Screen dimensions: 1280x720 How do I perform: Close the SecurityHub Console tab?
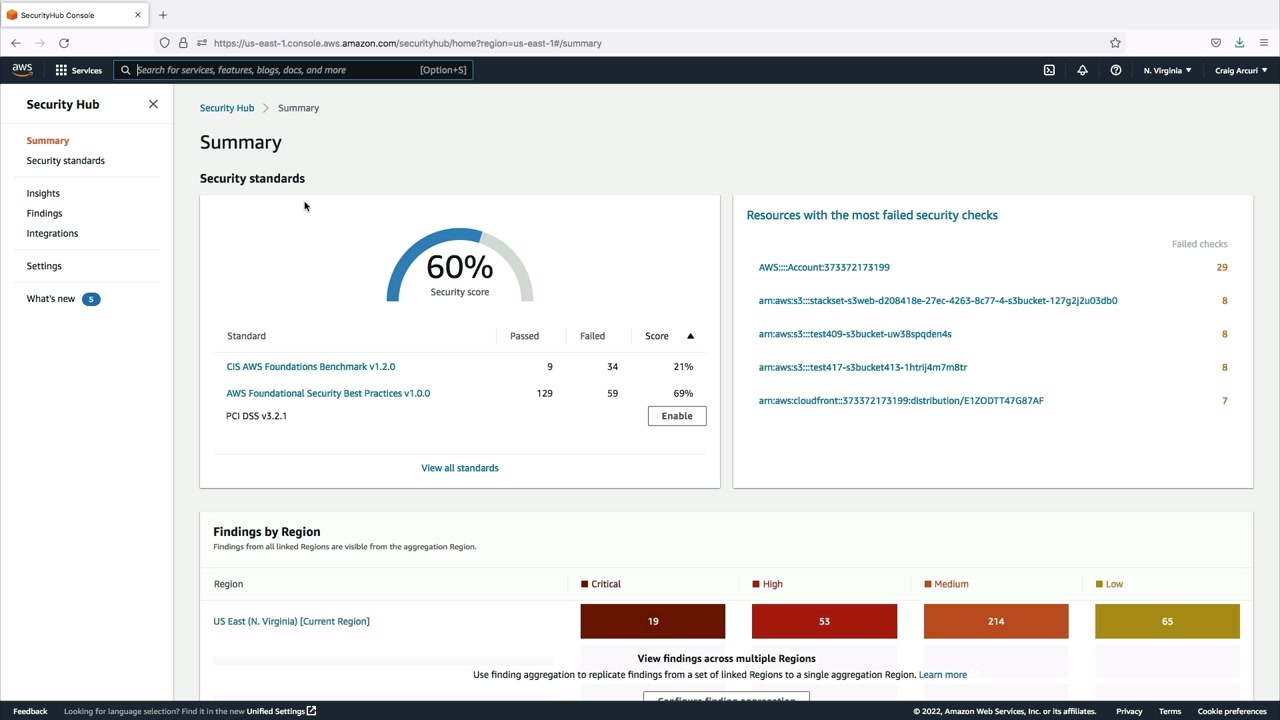[138, 15]
